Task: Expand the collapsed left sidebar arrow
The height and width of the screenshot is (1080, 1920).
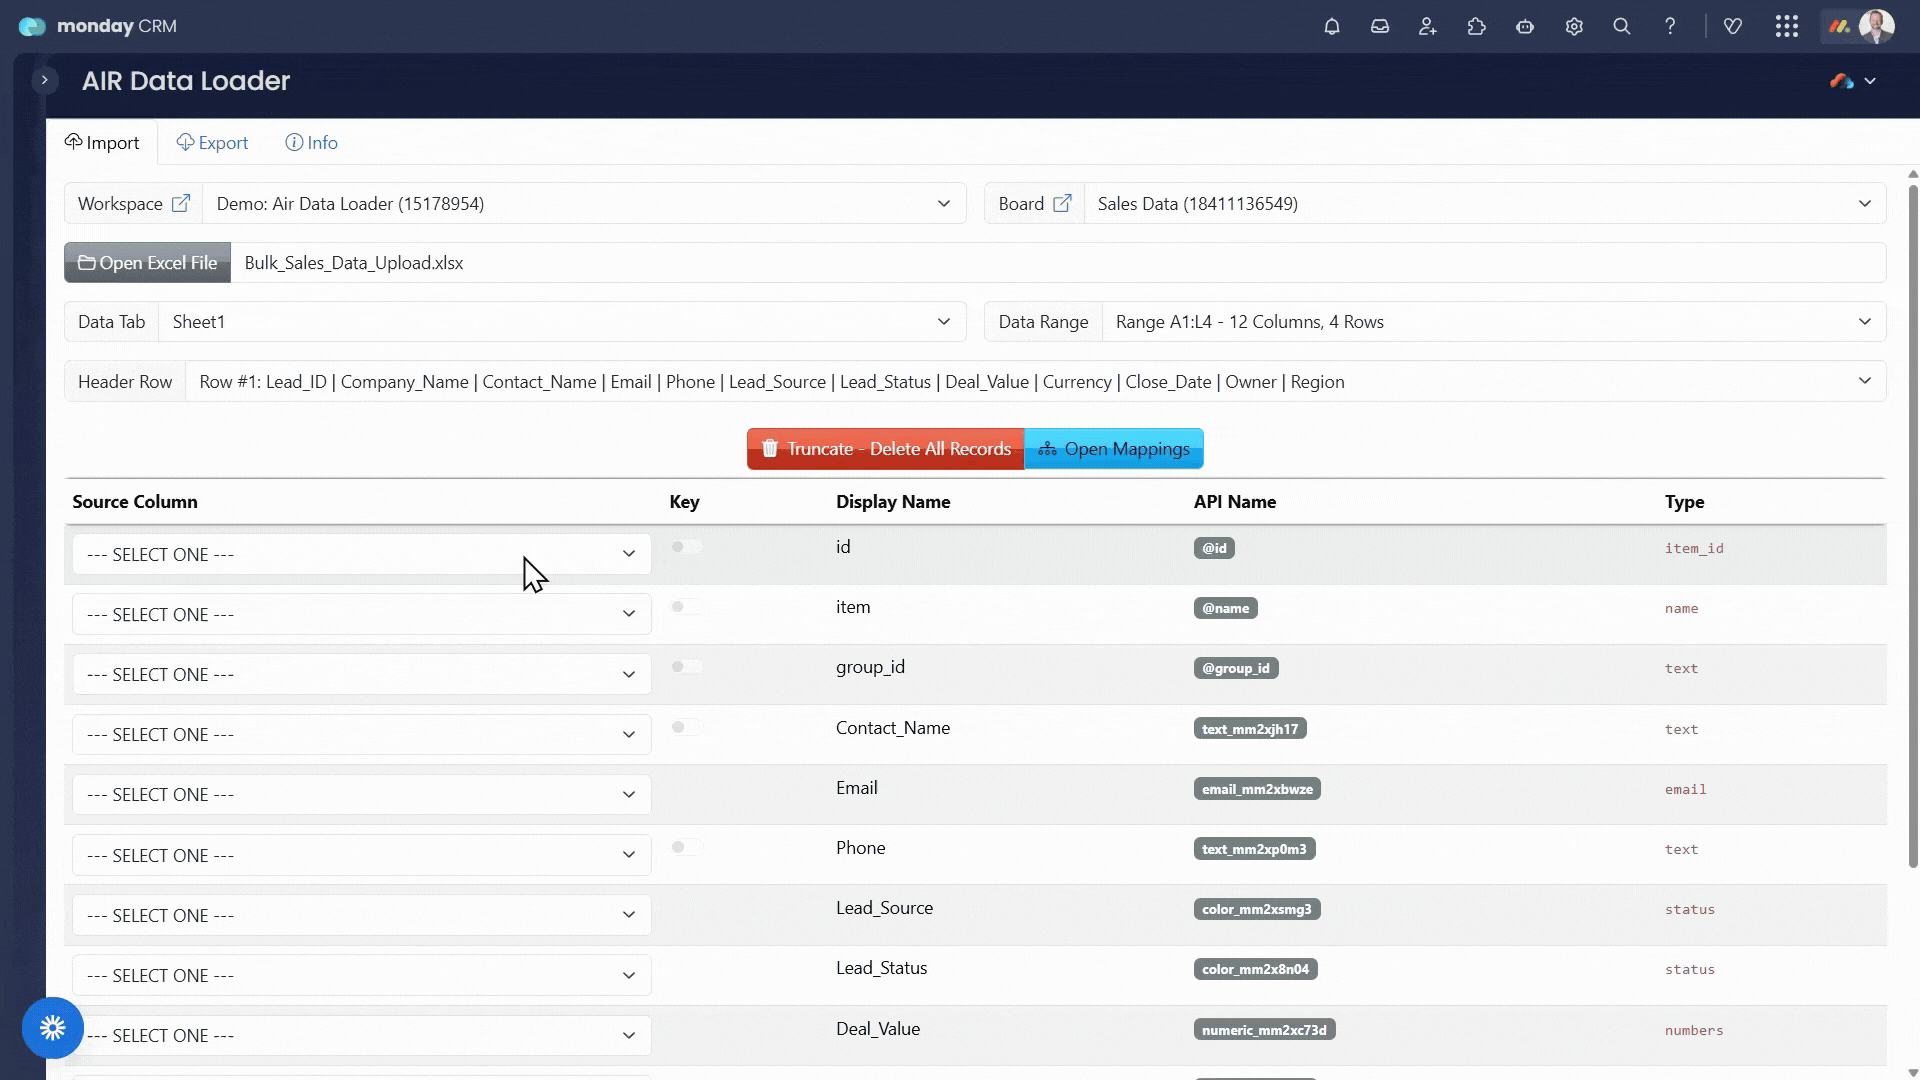Action: 44,80
